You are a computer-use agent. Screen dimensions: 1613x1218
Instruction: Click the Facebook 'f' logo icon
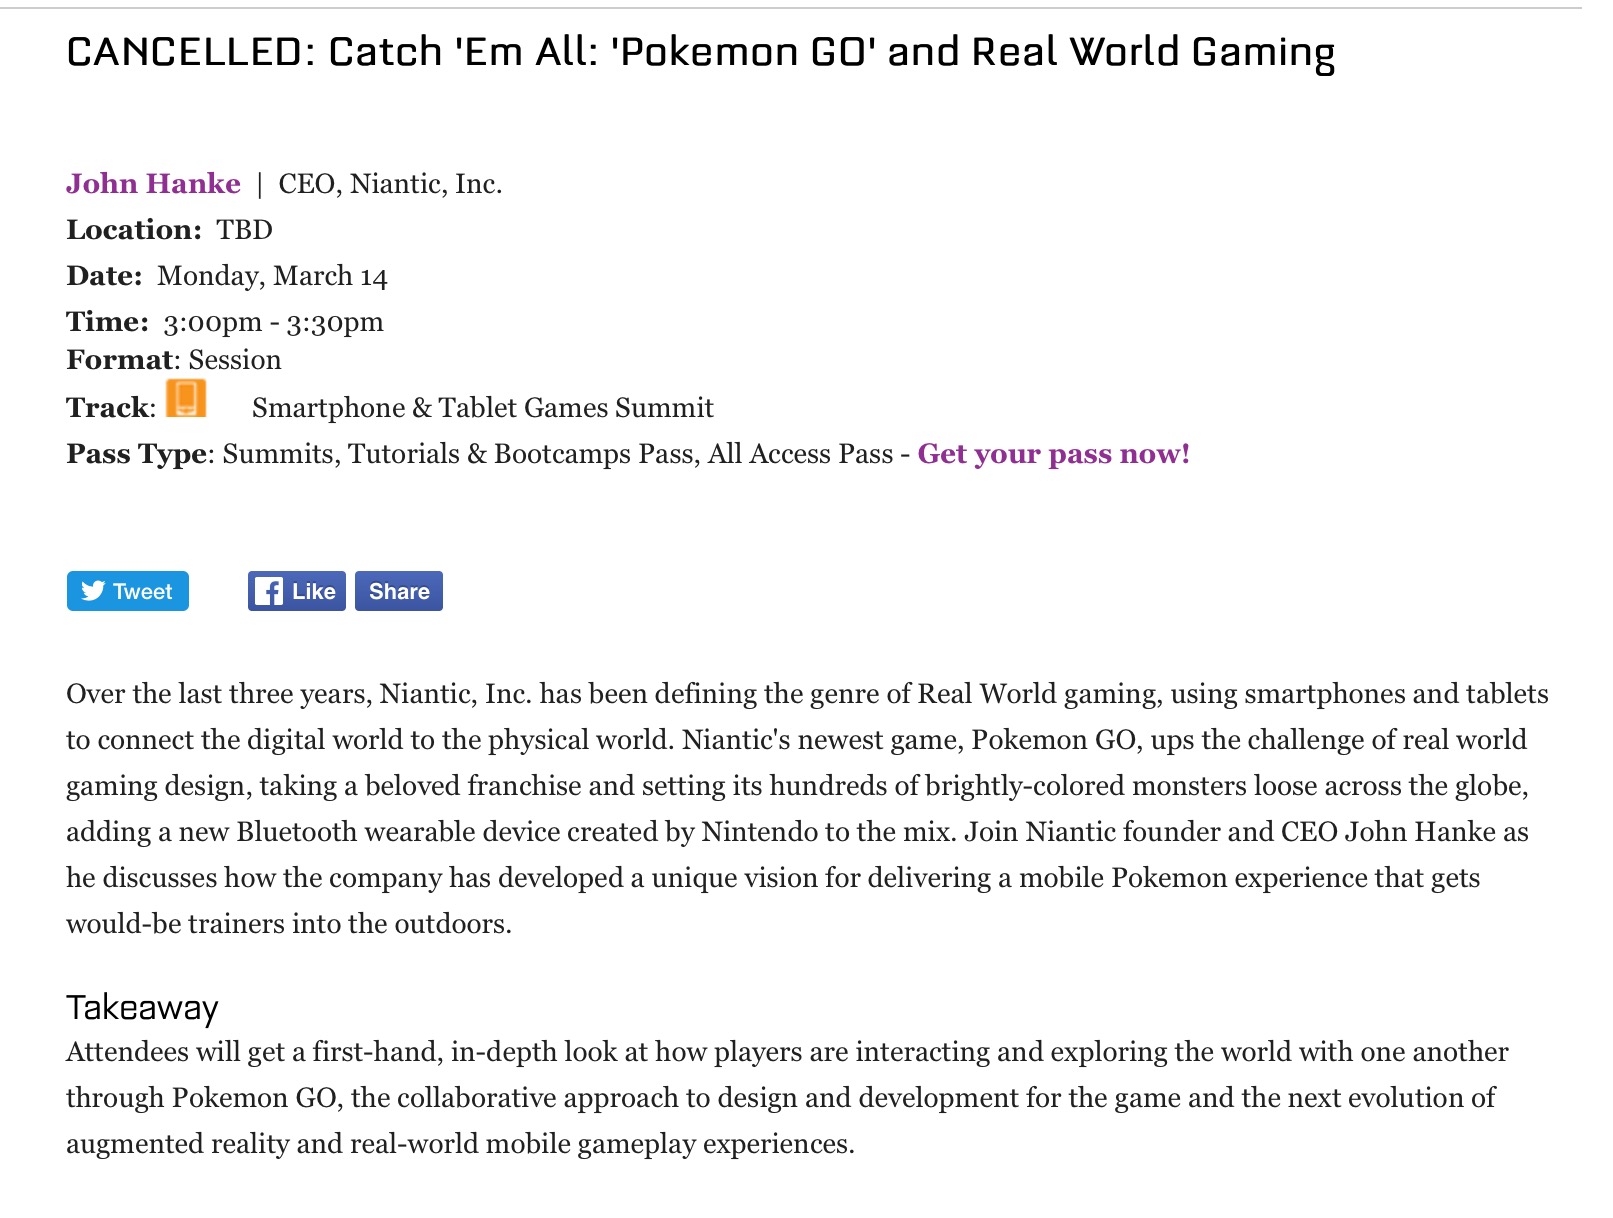[x=268, y=591]
